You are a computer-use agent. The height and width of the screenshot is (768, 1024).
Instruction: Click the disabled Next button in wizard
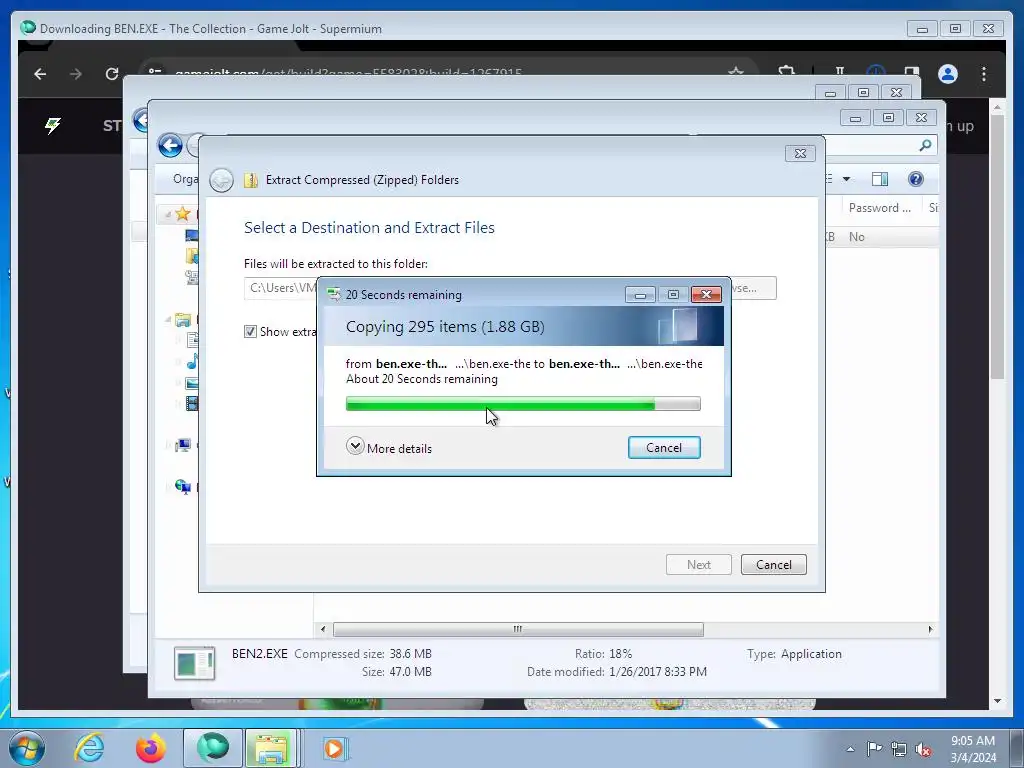(698, 564)
